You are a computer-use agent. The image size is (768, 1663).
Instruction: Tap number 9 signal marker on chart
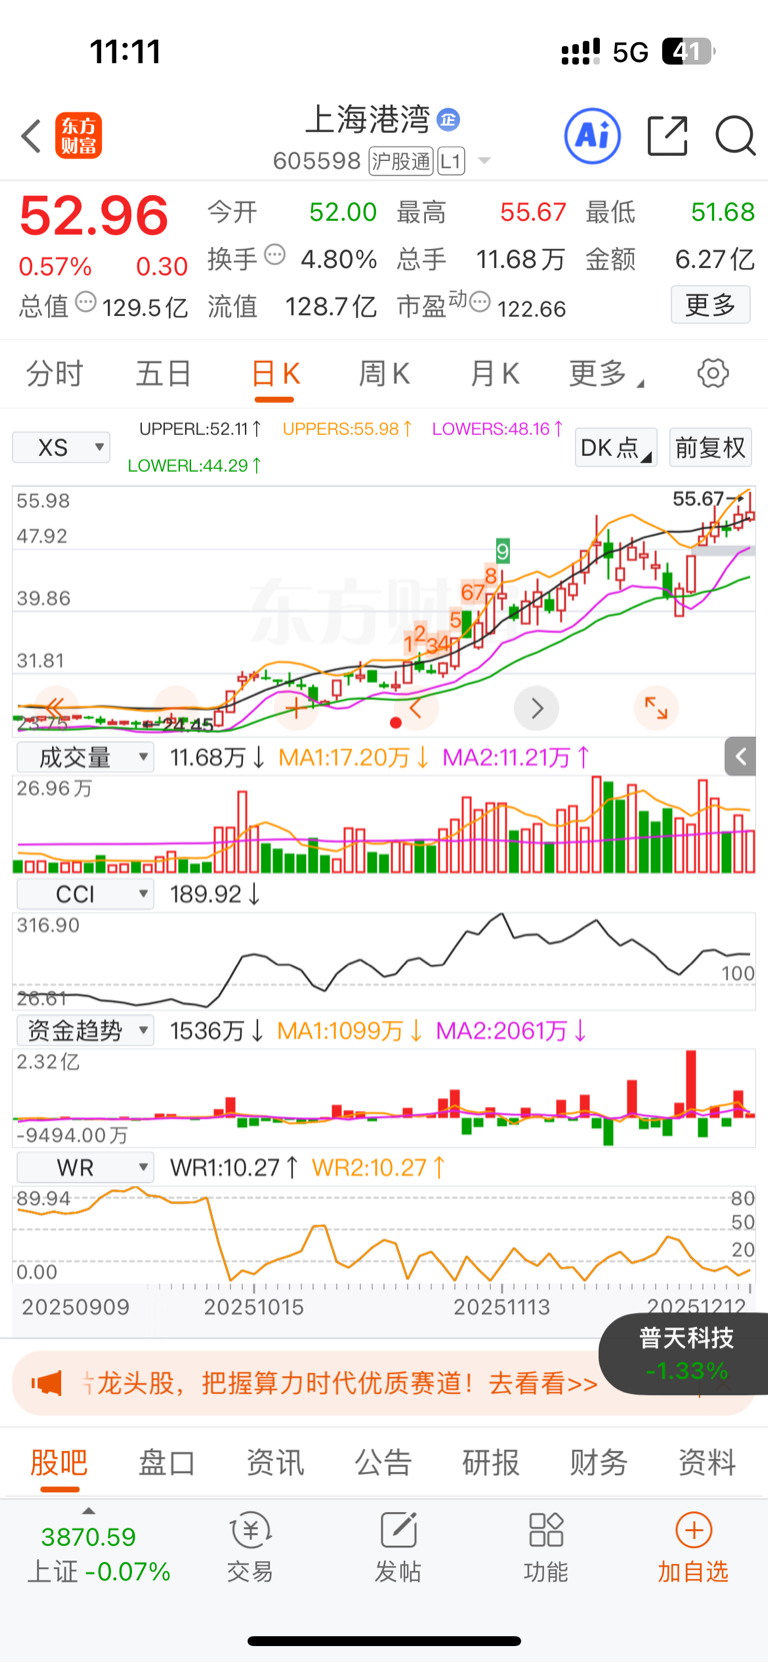503,550
